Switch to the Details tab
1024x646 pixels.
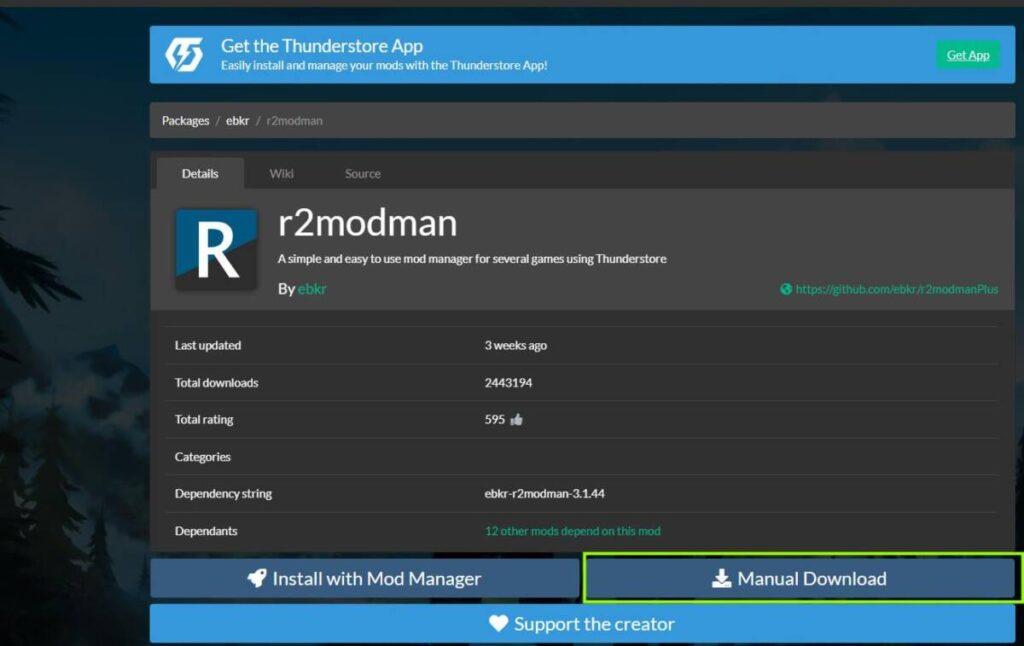[x=200, y=173]
